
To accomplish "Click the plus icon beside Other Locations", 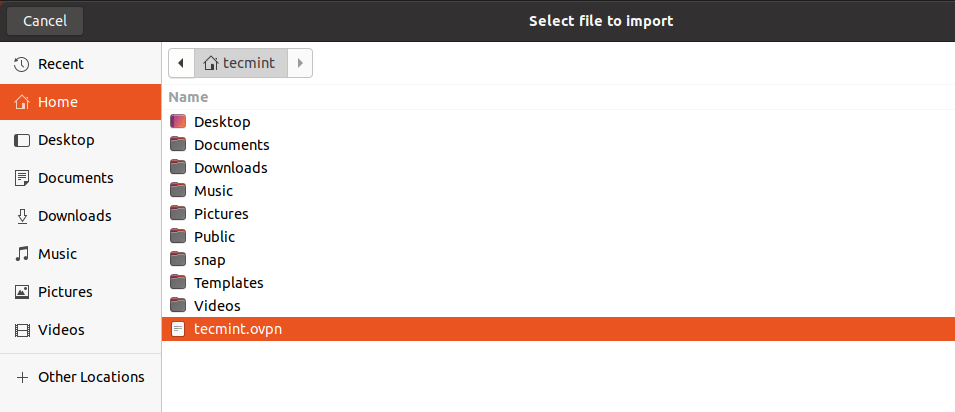I will pyautogui.click(x=21, y=377).
